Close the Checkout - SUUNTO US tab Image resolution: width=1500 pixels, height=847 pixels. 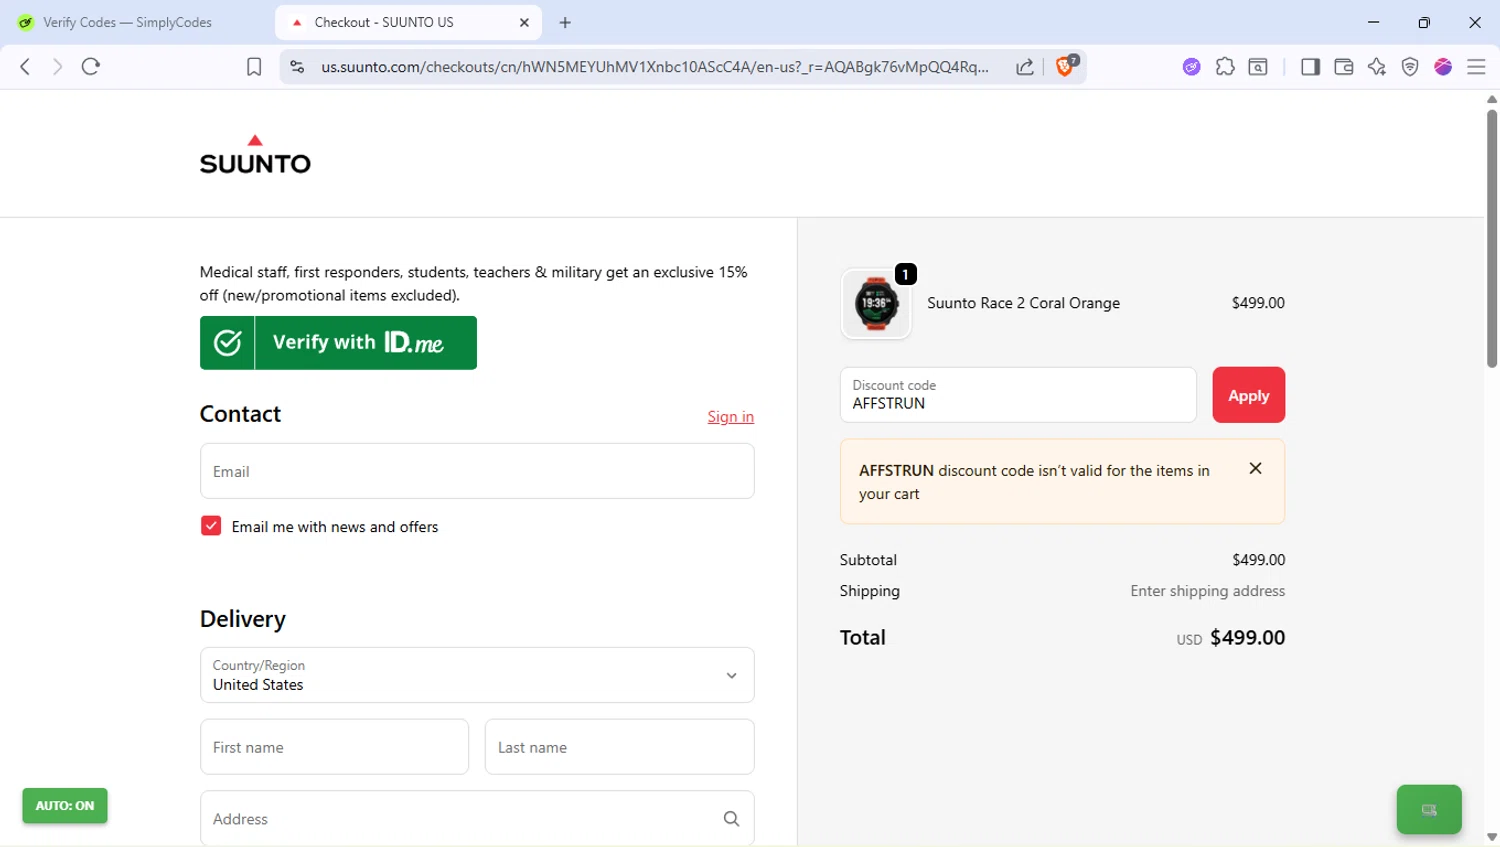coord(524,22)
